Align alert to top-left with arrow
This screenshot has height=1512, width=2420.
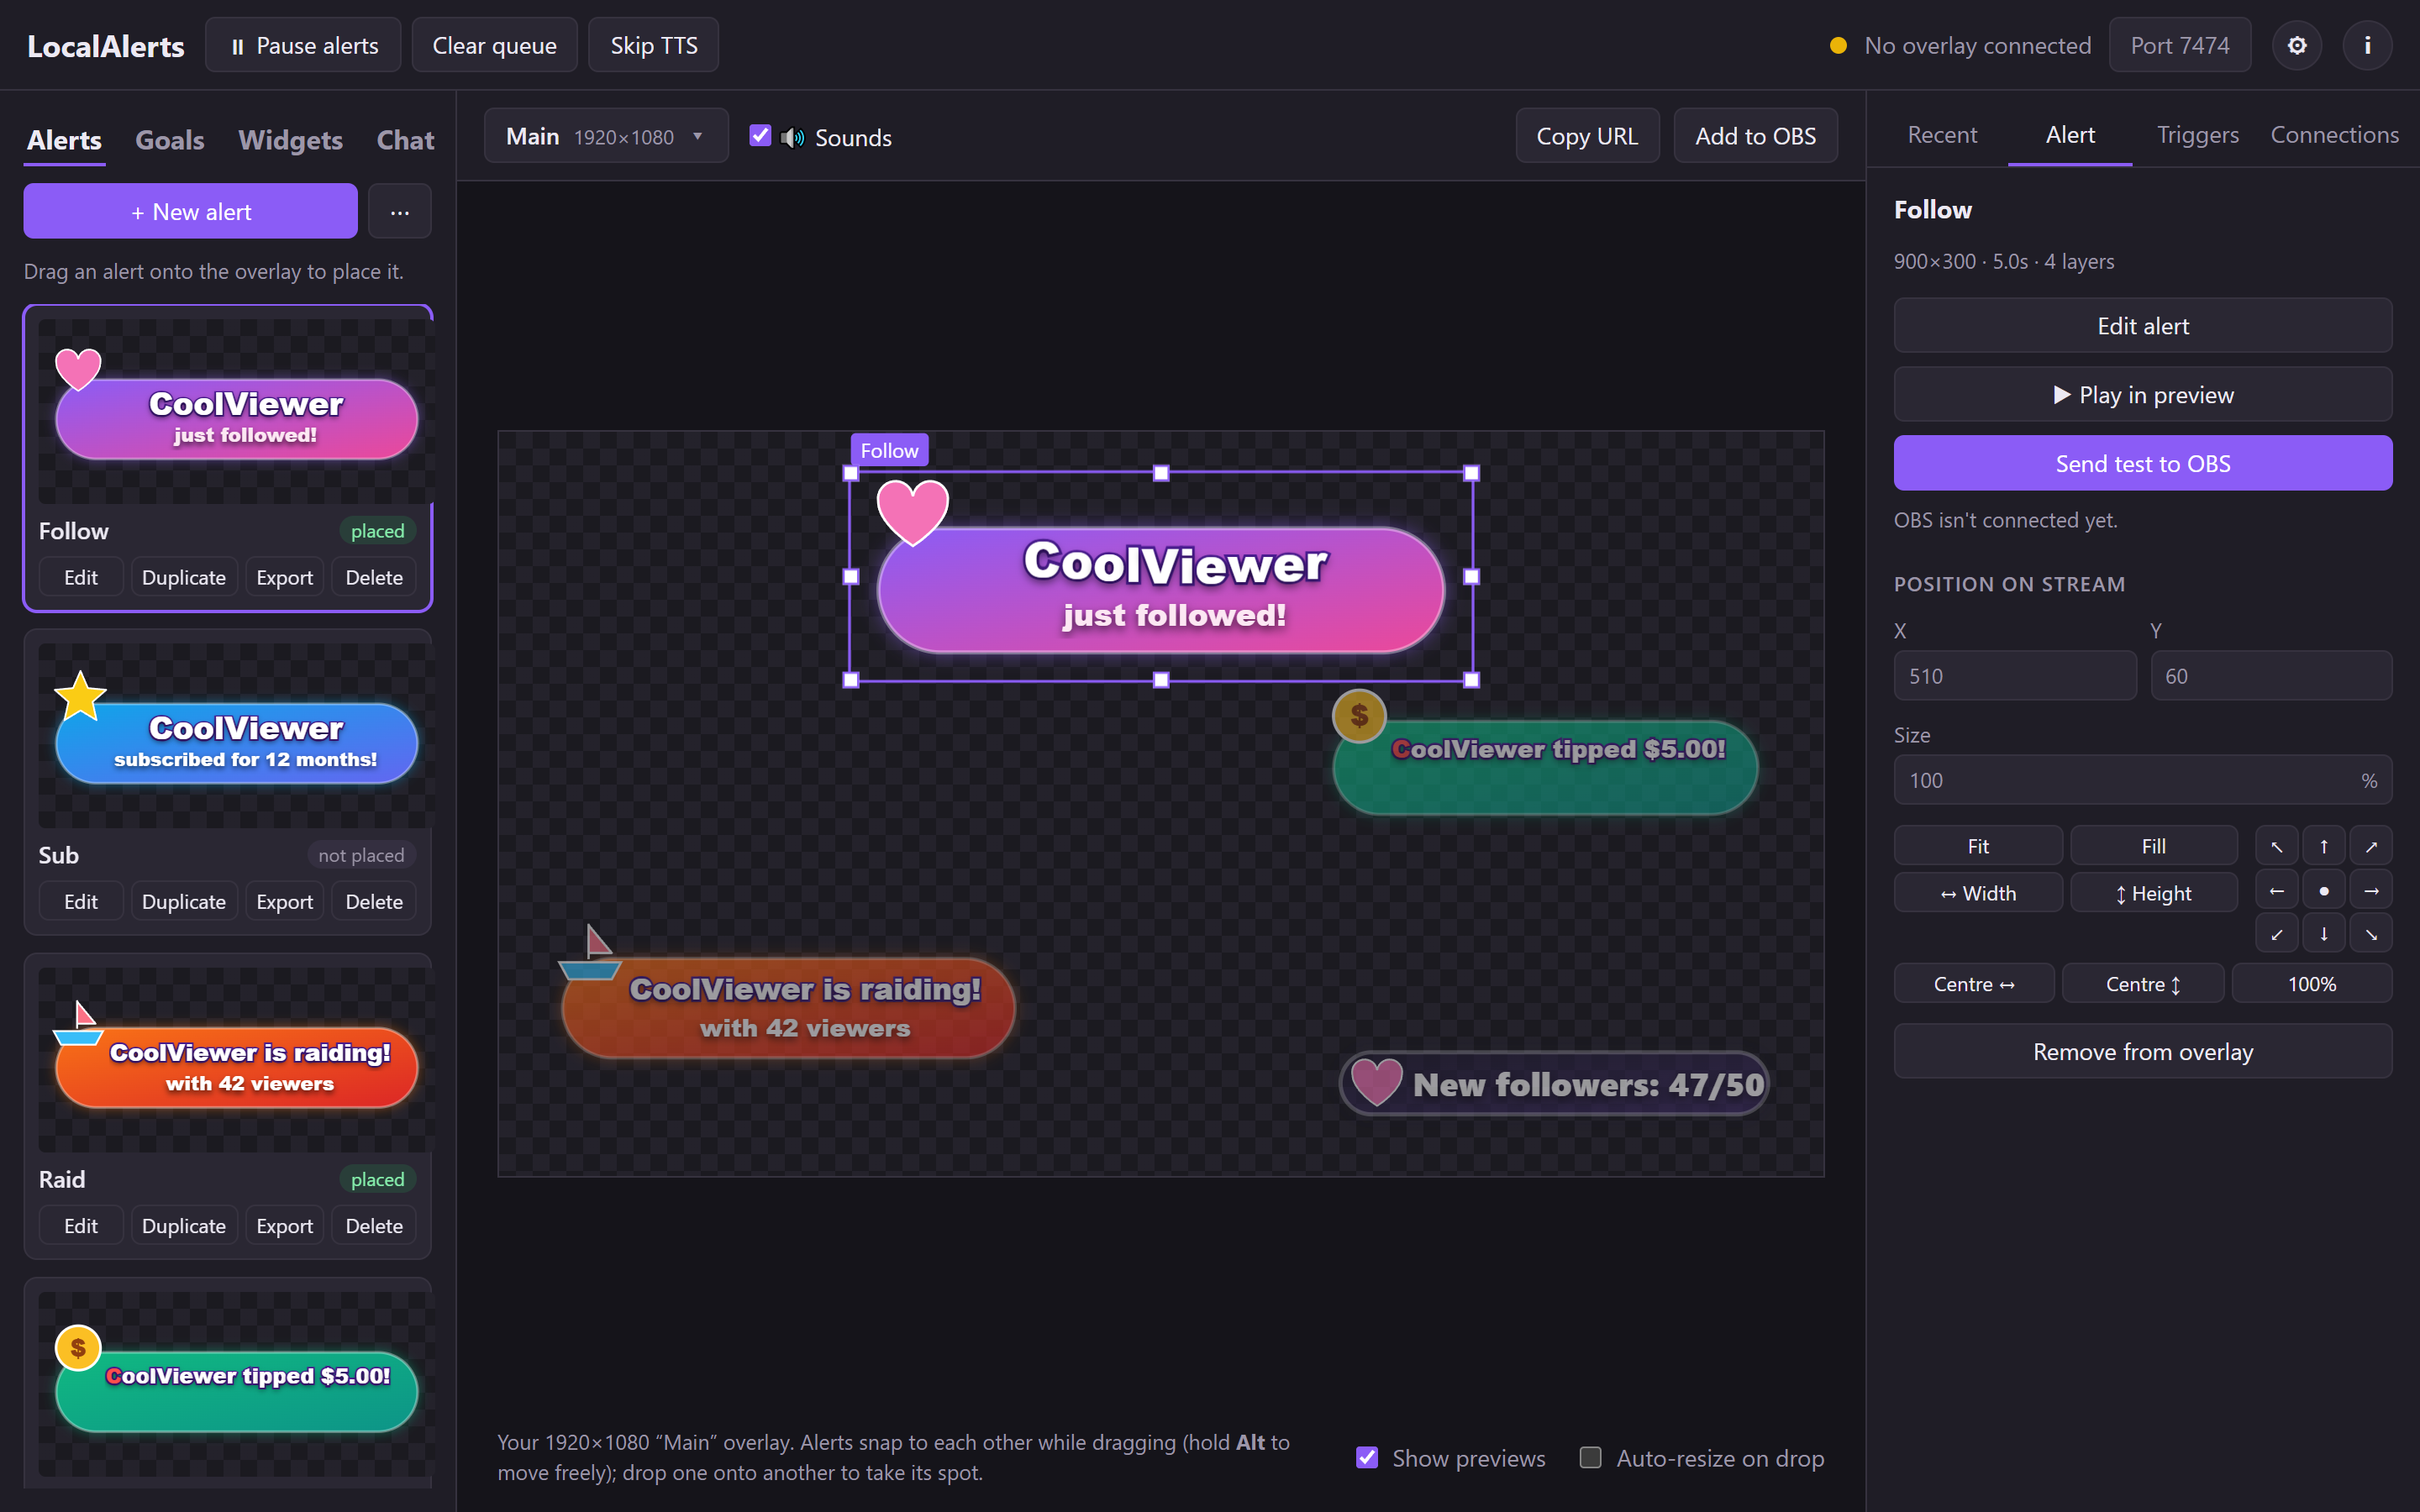[x=2276, y=846]
